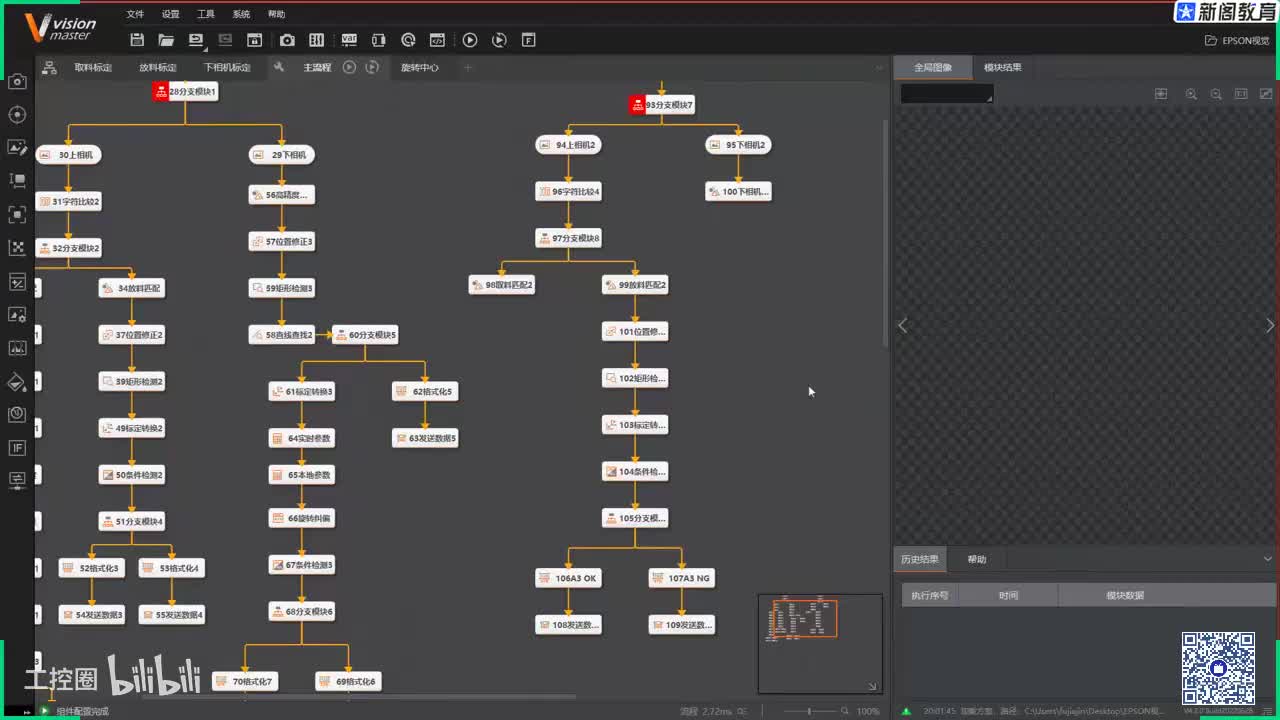Switch to the 旋转中心 flow tab
1280x720 pixels.
pos(419,67)
